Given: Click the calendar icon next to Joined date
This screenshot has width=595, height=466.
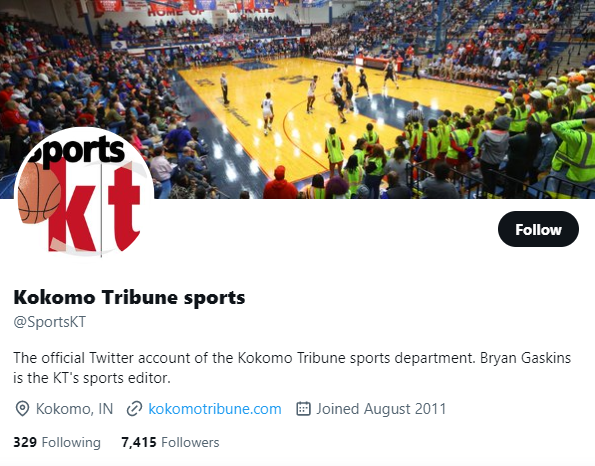Looking at the screenshot, I should tap(303, 409).
